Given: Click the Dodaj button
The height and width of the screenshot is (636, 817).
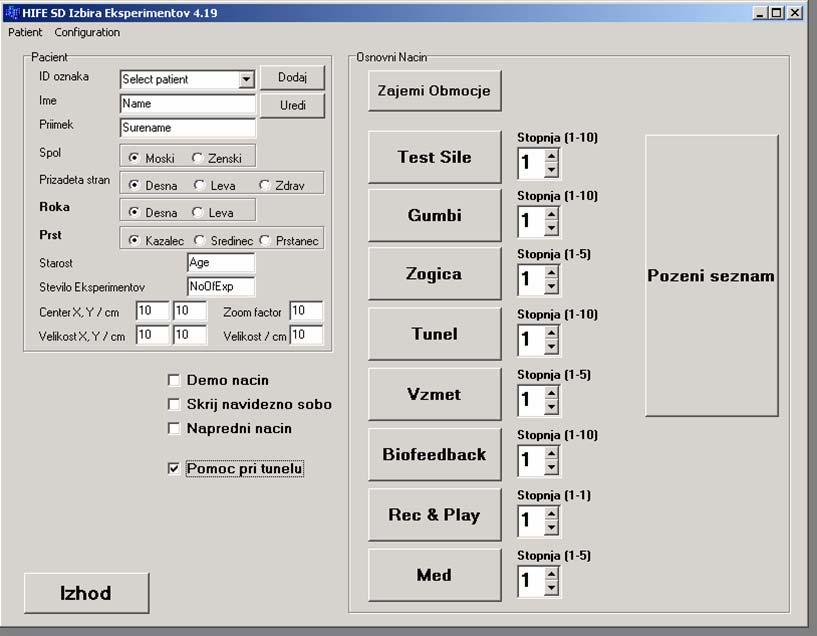Looking at the screenshot, I should (292, 78).
